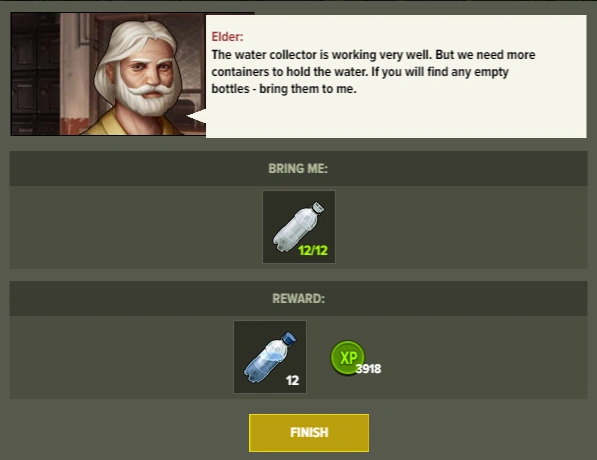
Task: Click the FINISH button
Action: point(309,433)
